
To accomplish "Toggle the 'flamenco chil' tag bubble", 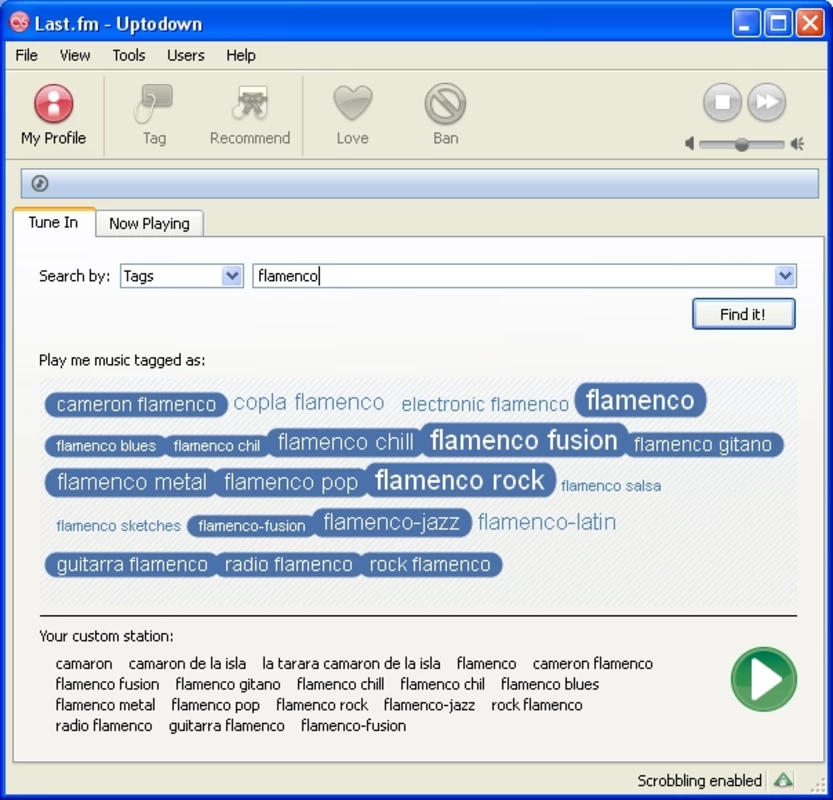I will click(216, 446).
